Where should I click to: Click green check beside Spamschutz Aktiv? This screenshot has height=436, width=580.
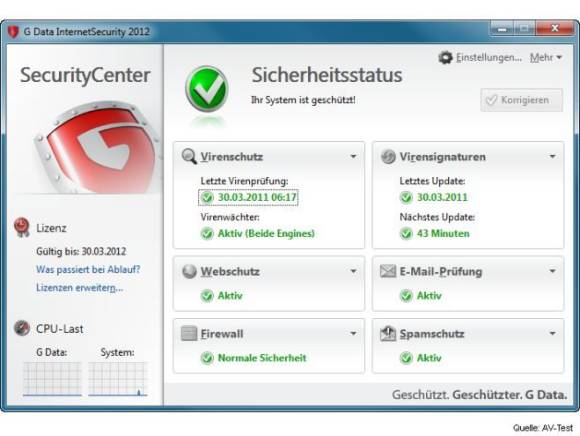406,358
